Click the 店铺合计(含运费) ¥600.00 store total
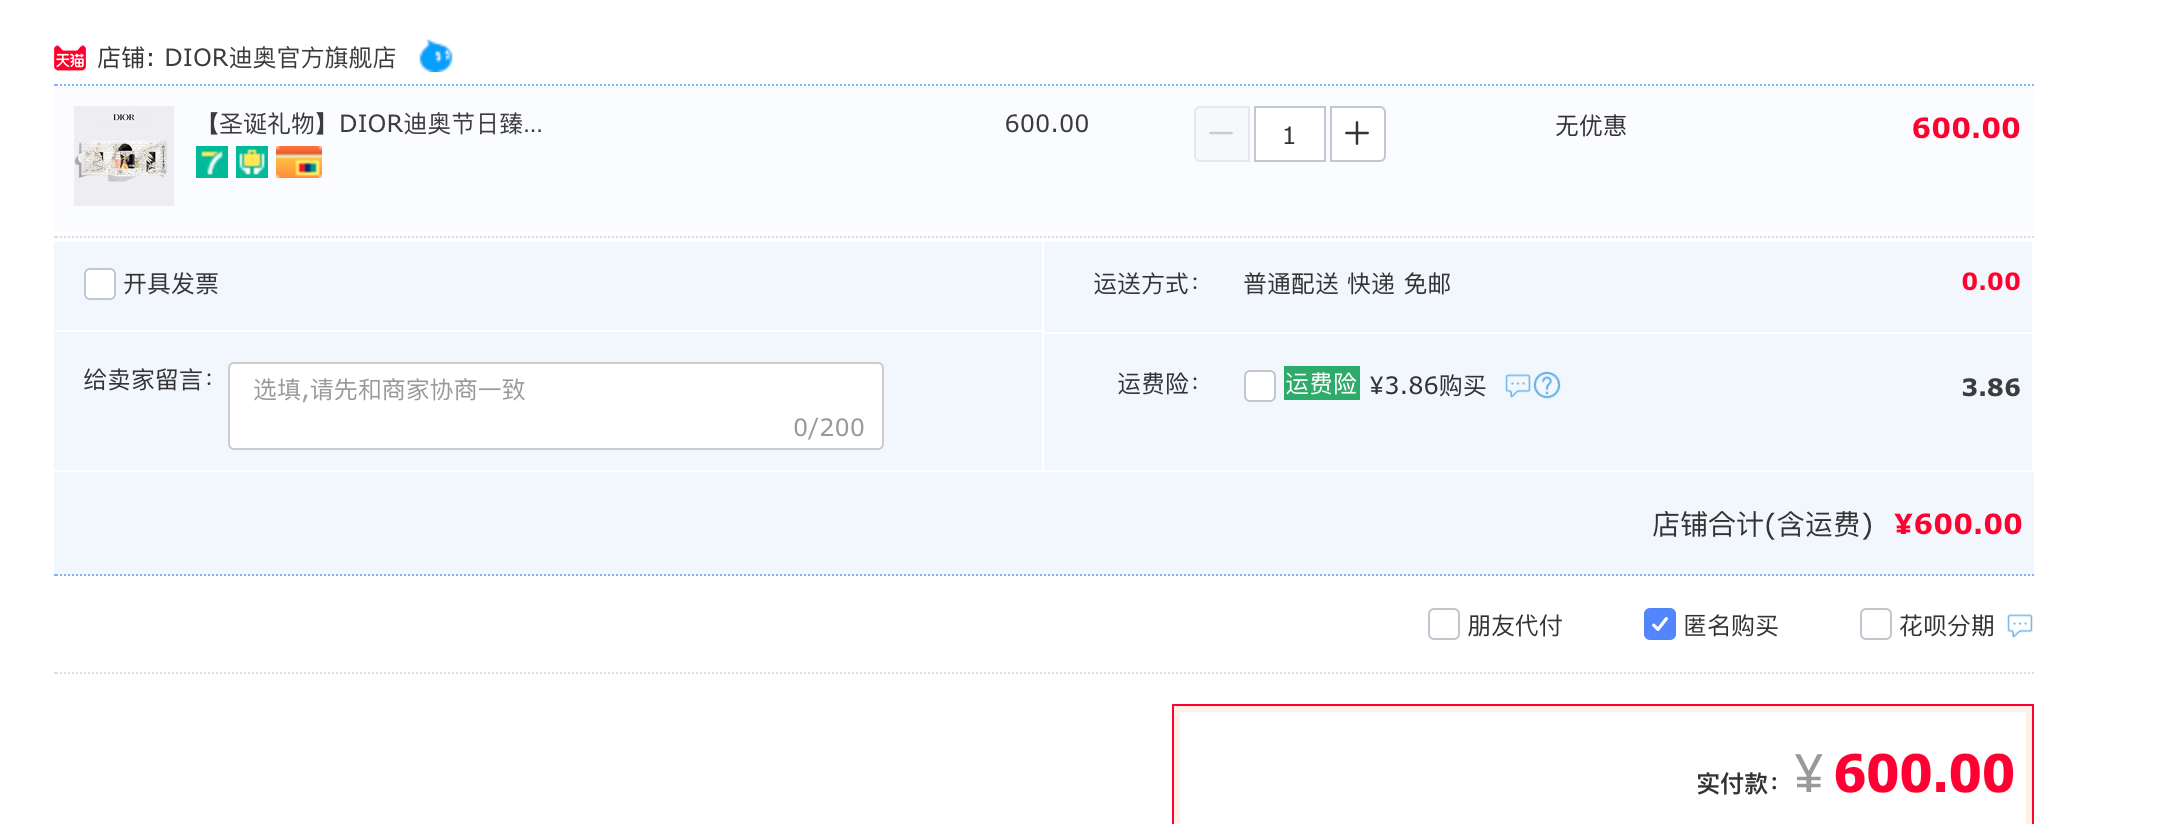Viewport: 2182px width, 824px height. (x=1837, y=524)
